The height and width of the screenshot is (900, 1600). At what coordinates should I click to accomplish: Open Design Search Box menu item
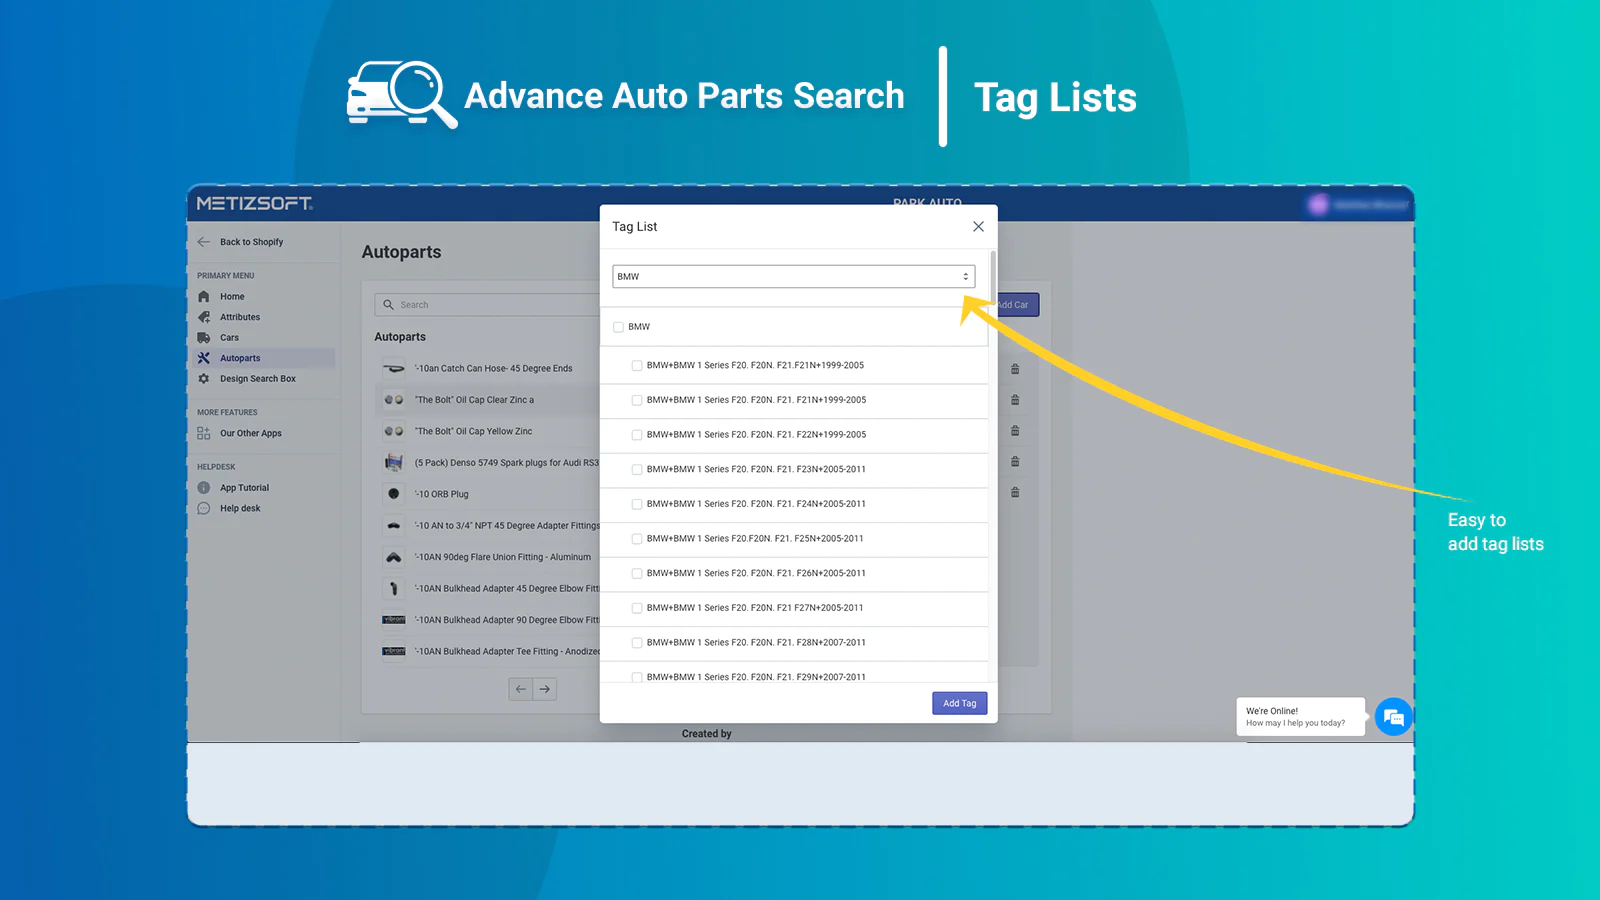258,379
